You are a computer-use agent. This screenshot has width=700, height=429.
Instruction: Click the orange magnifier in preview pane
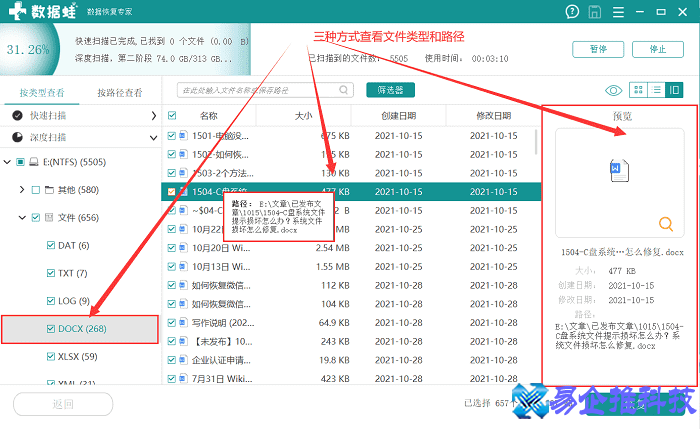(666, 224)
